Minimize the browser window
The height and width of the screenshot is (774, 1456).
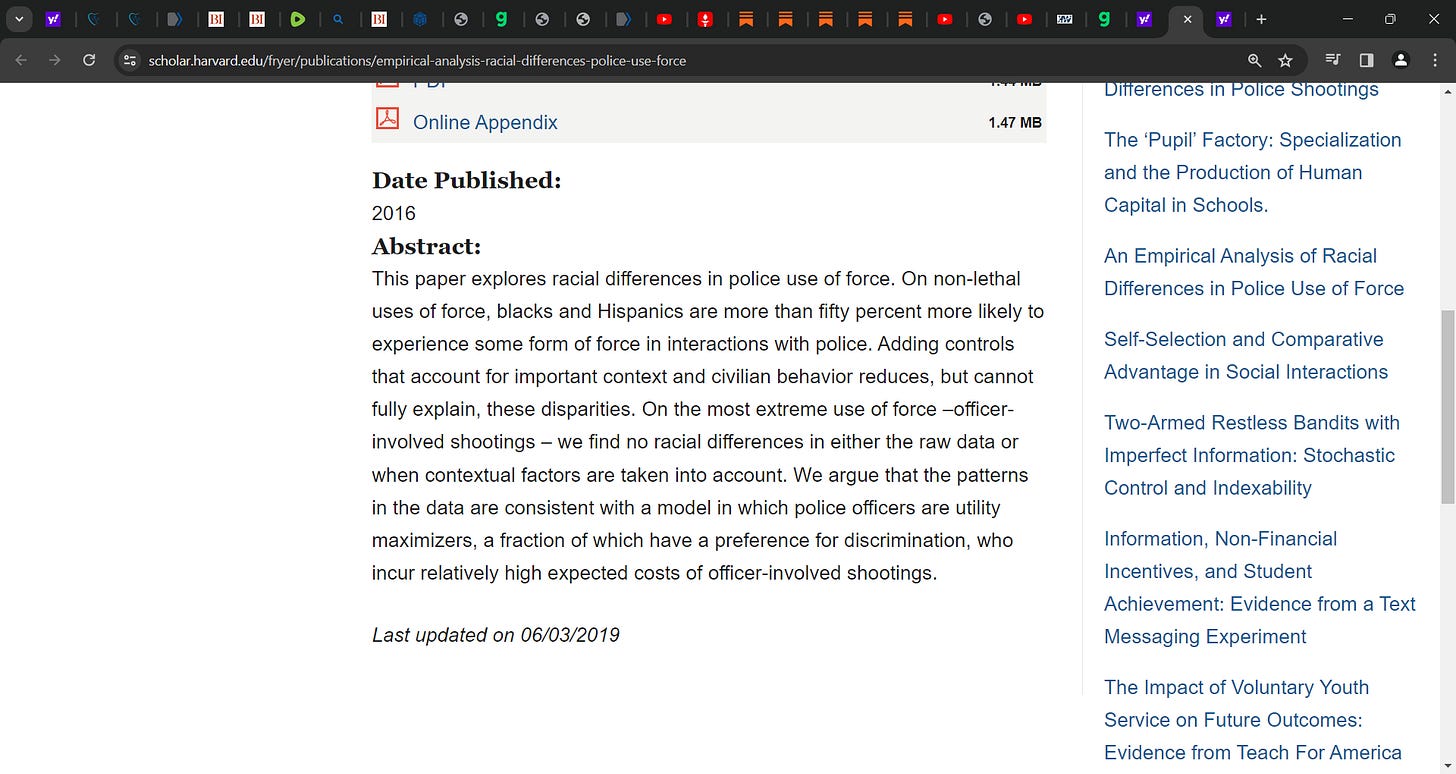pos(1346,19)
